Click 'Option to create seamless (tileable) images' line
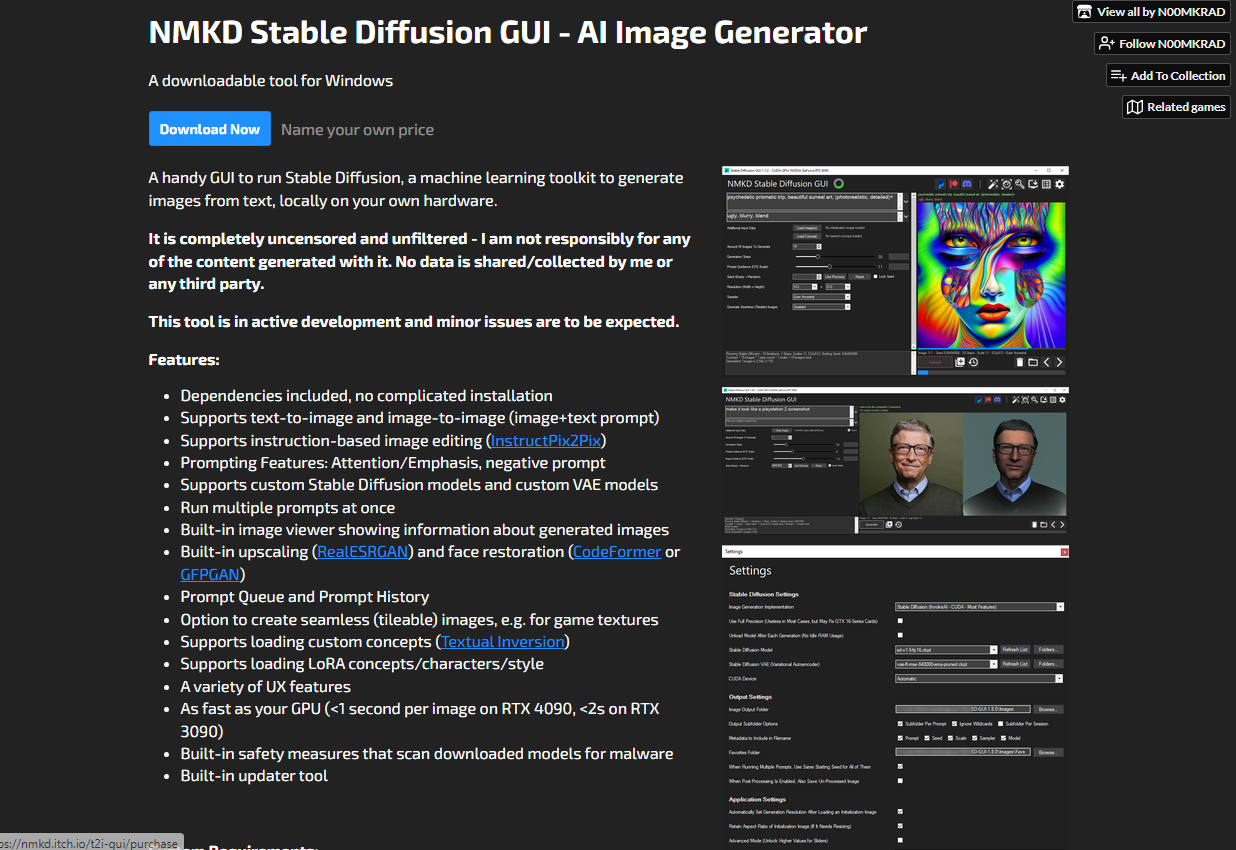 [x=419, y=619]
